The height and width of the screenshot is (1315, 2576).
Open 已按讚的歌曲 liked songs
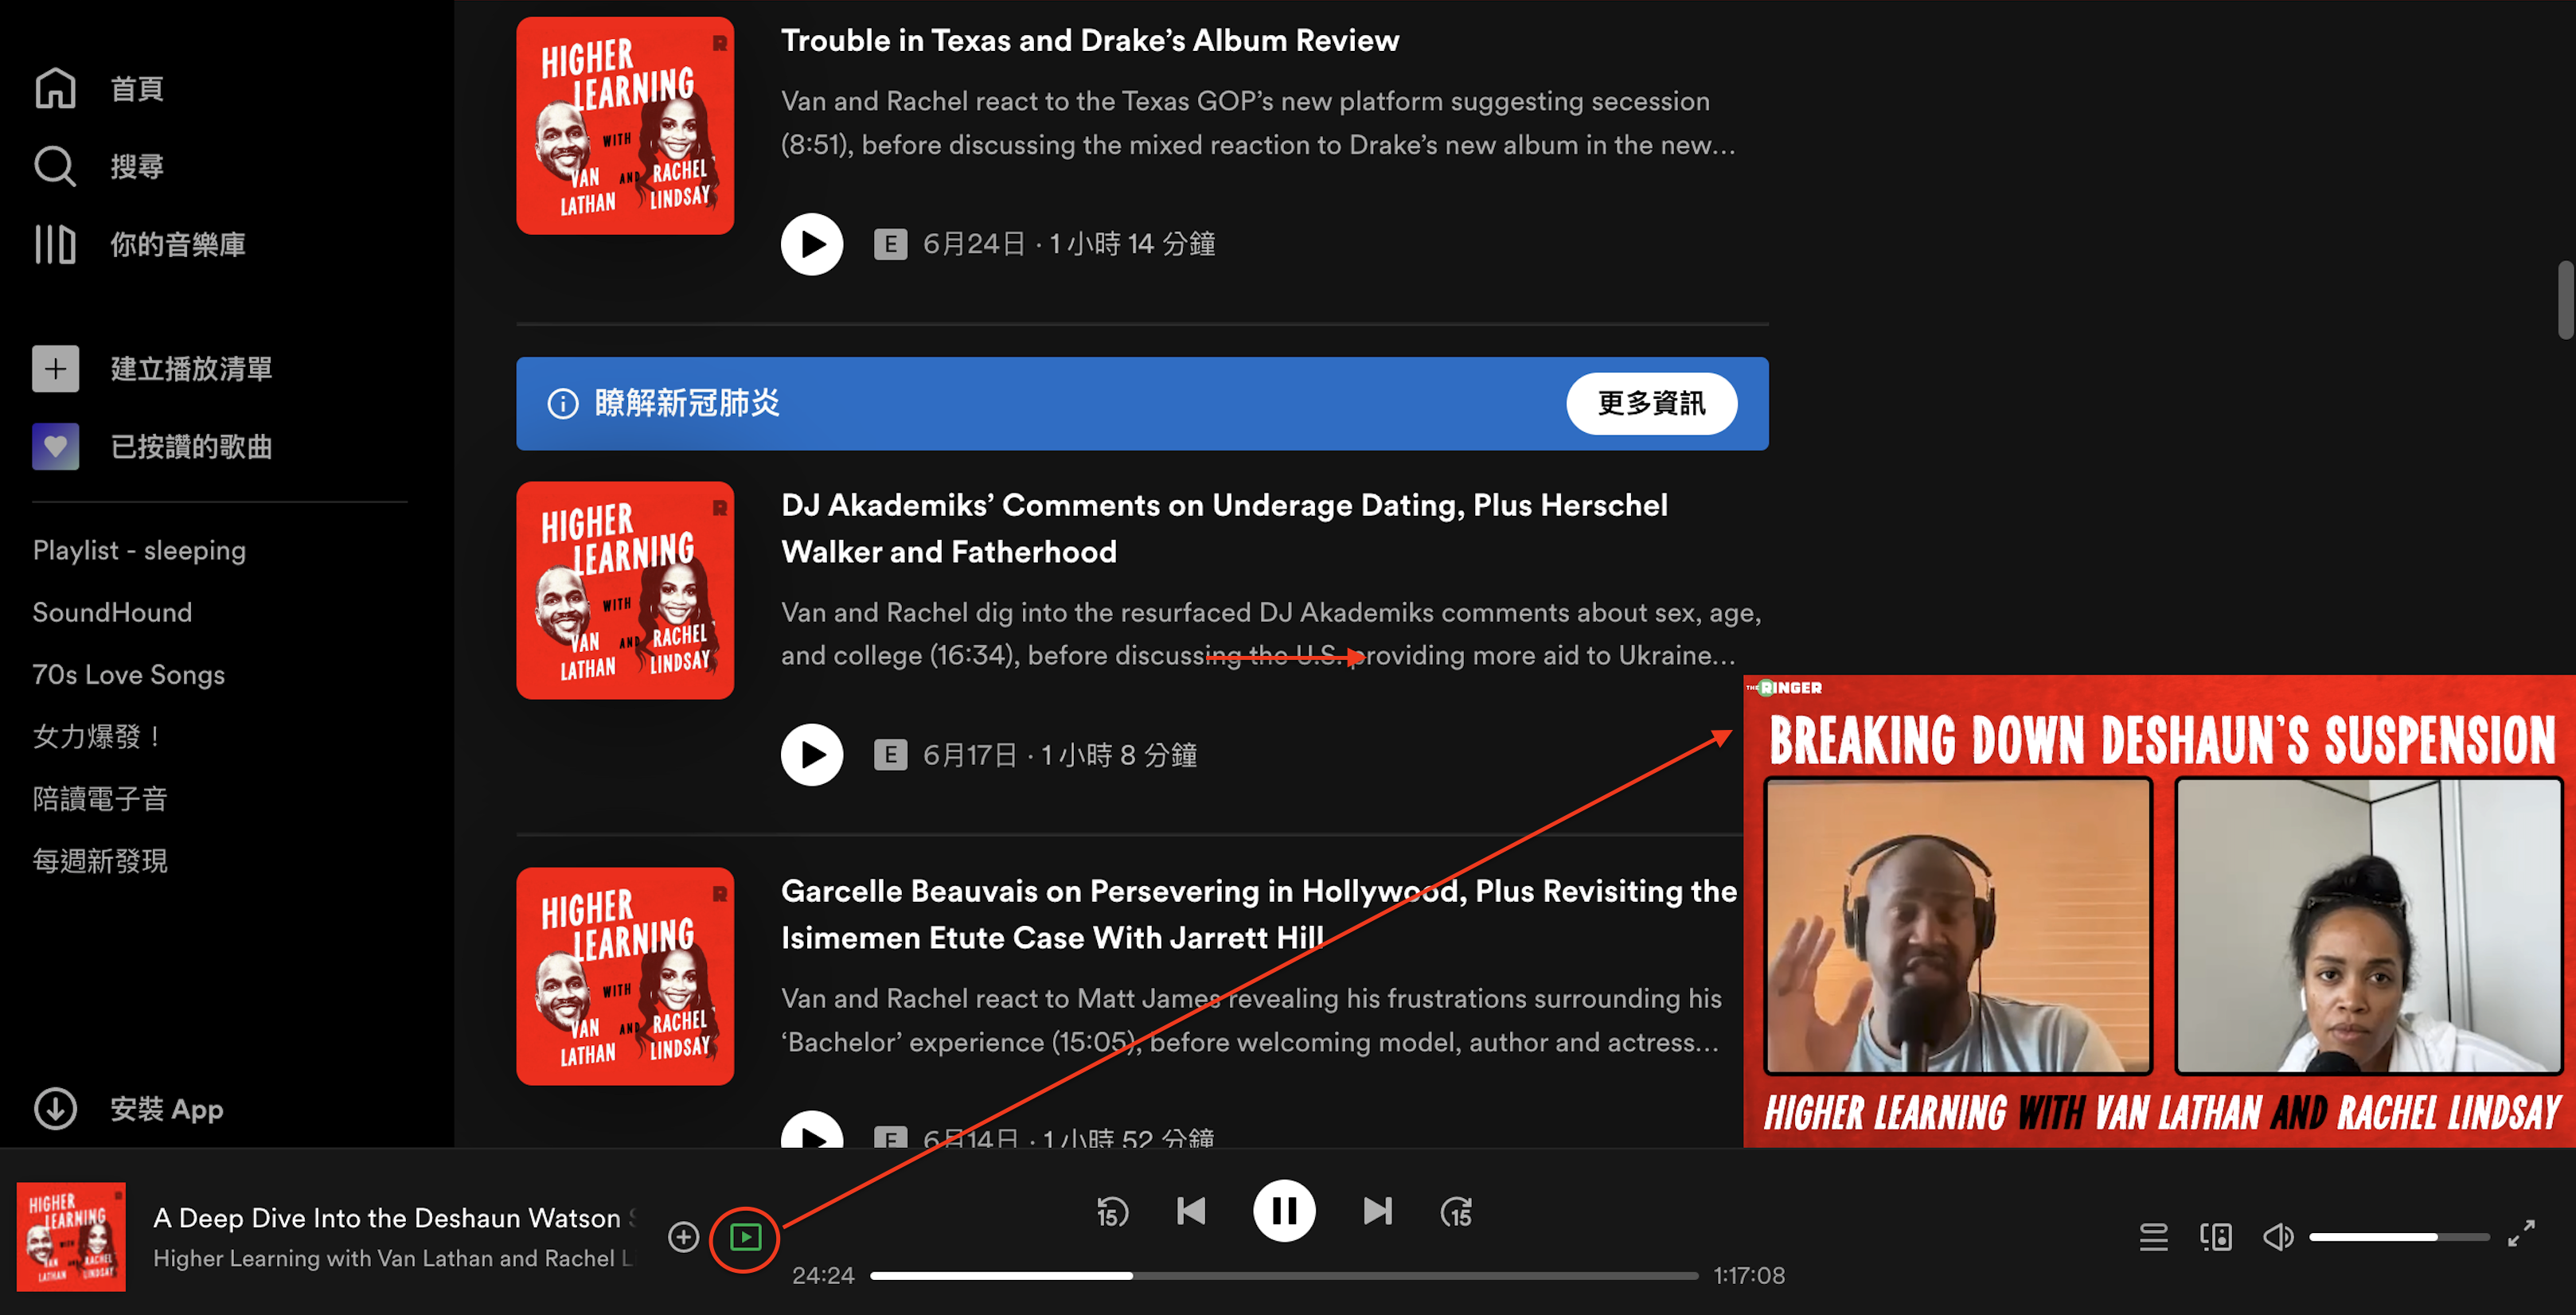[192, 447]
